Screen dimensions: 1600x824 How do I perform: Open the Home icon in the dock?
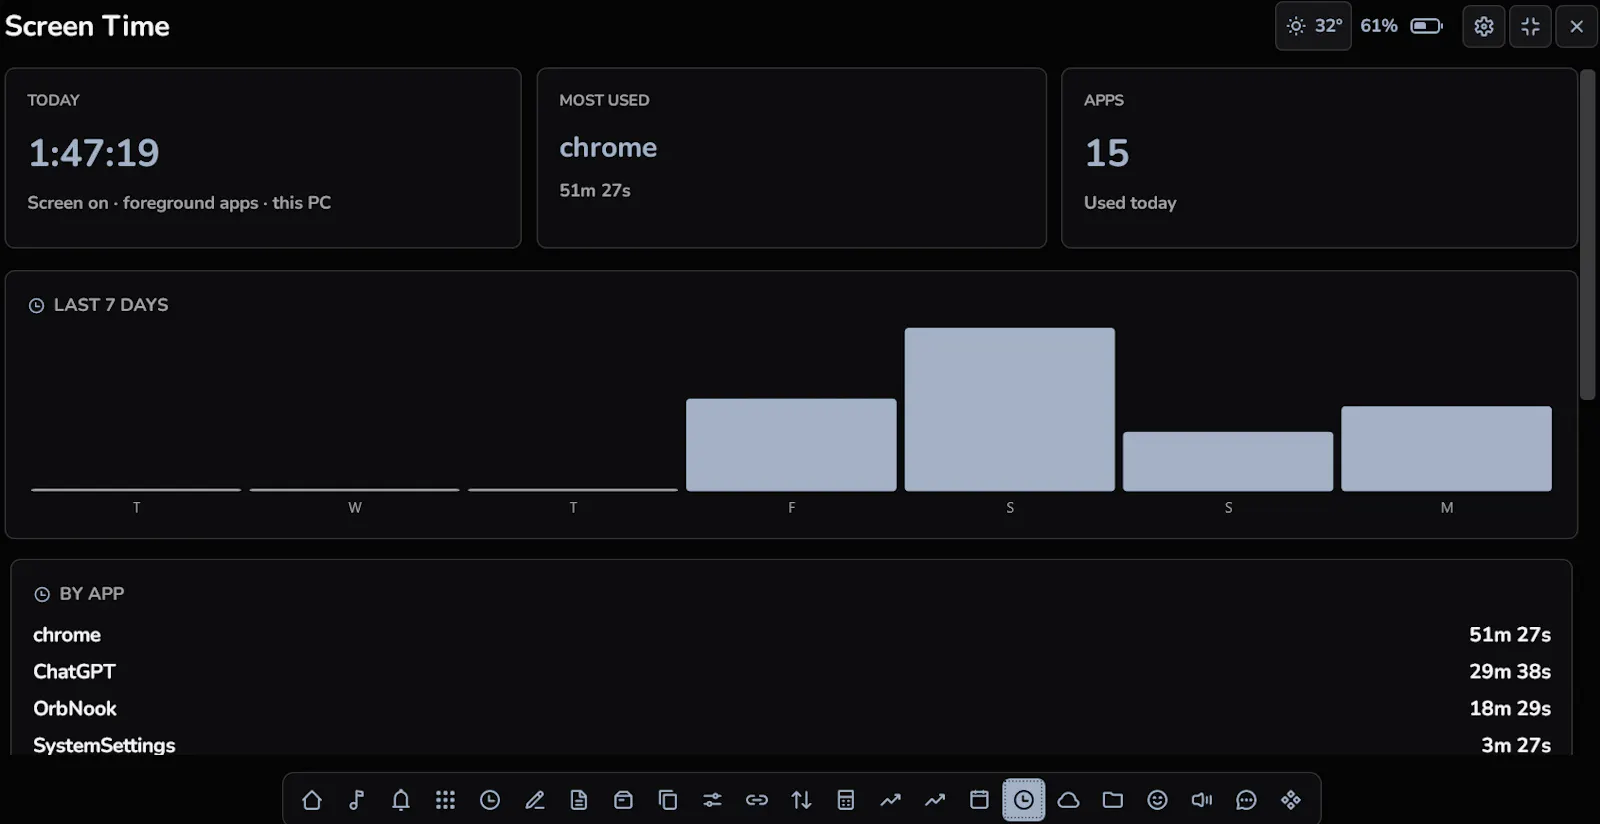pyautogui.click(x=312, y=800)
